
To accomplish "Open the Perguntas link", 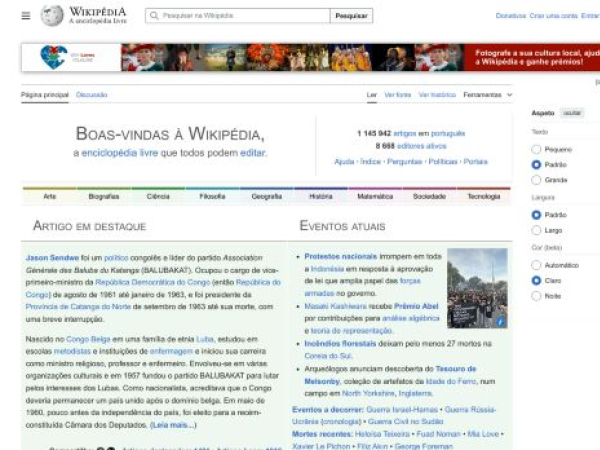I will point(404,161).
